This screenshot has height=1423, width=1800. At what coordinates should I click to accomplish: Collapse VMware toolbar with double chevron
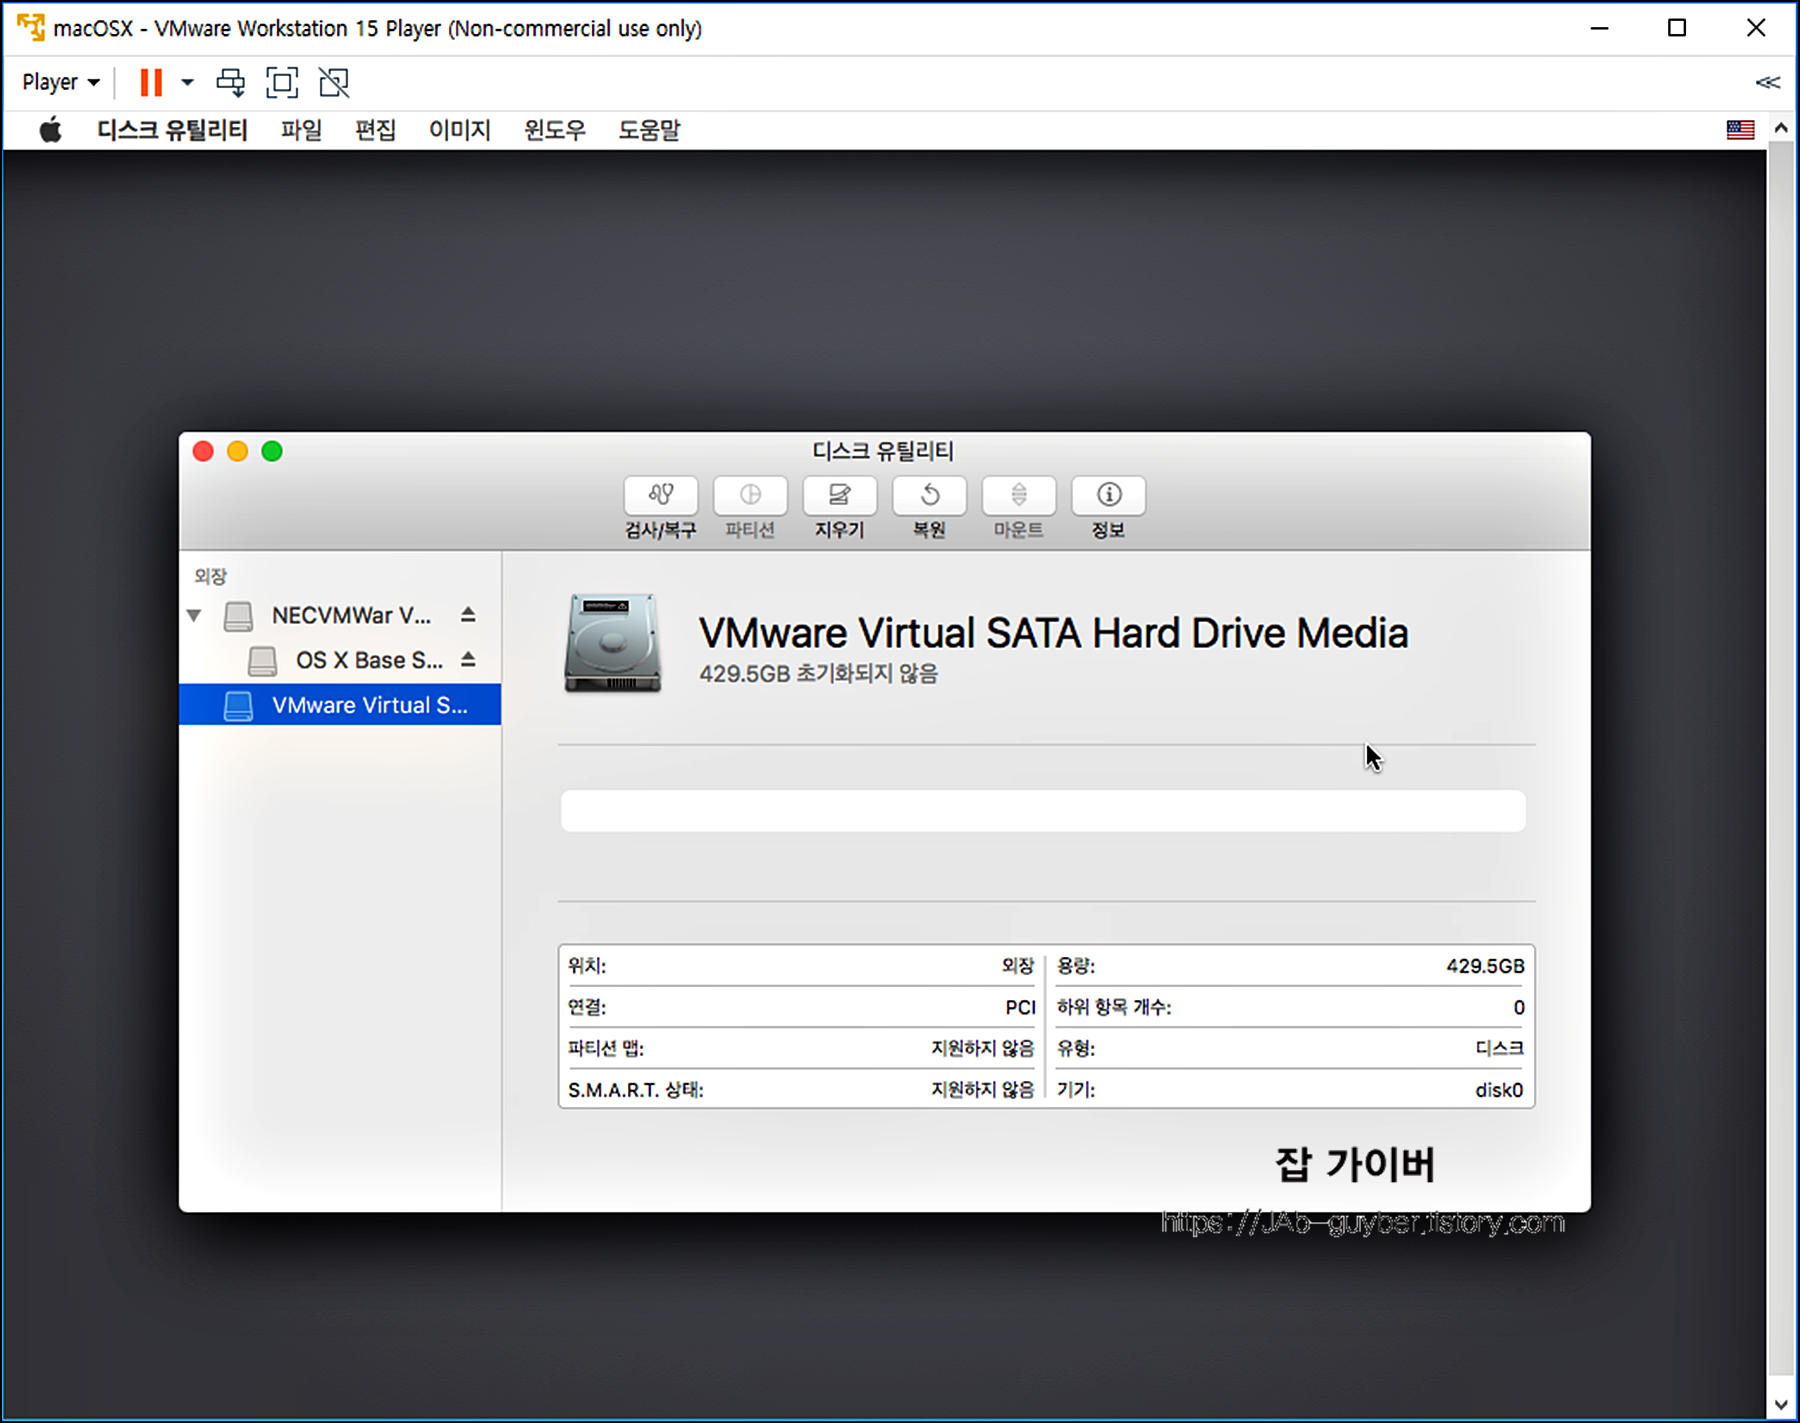(x=1767, y=82)
